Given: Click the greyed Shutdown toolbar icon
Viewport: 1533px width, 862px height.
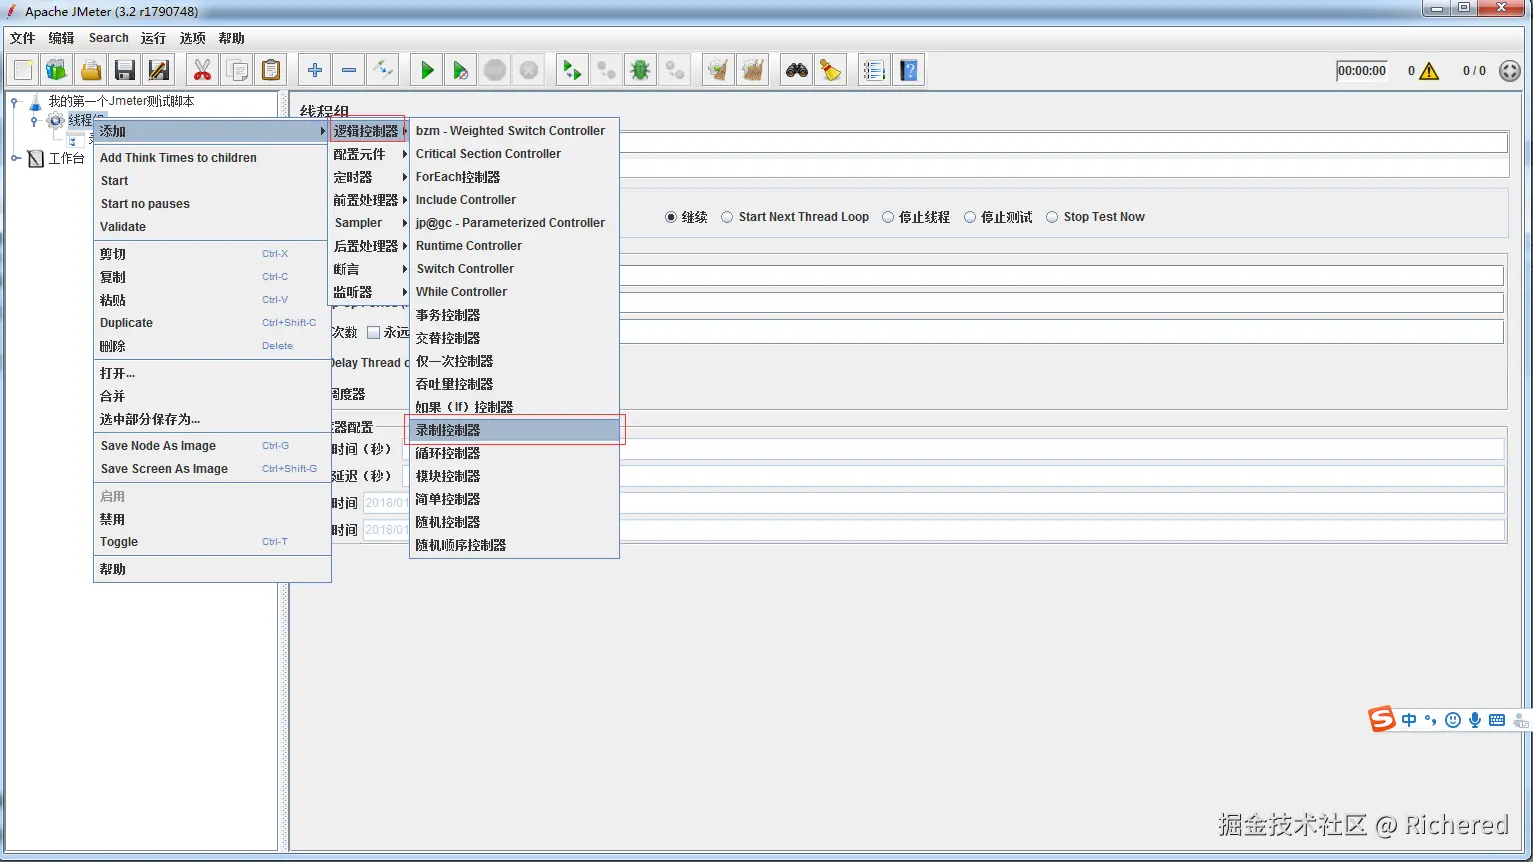Looking at the screenshot, I should 529,70.
